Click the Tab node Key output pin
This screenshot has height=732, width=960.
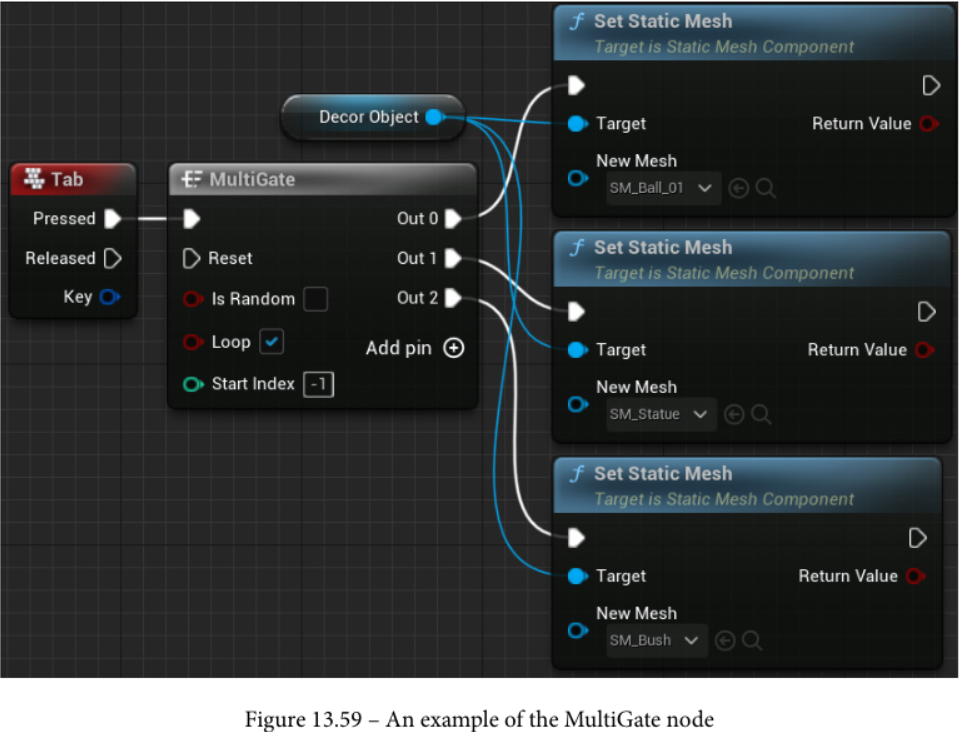(110, 297)
